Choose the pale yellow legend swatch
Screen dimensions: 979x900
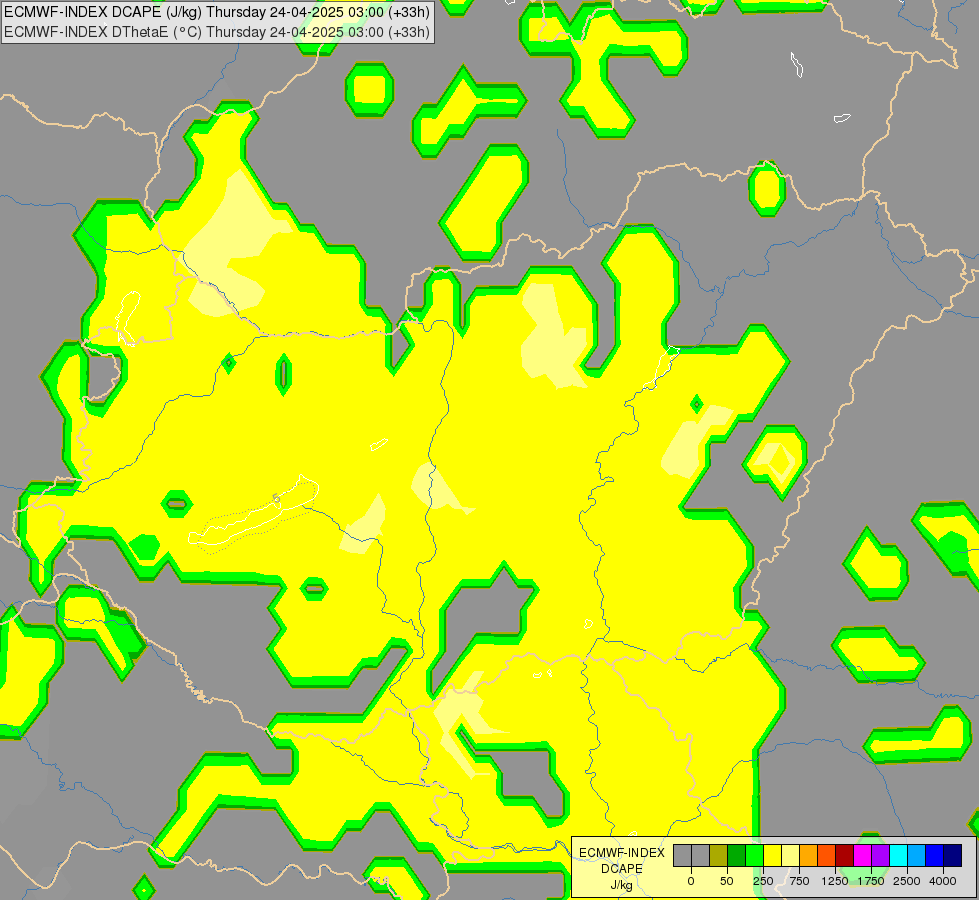click(790, 856)
